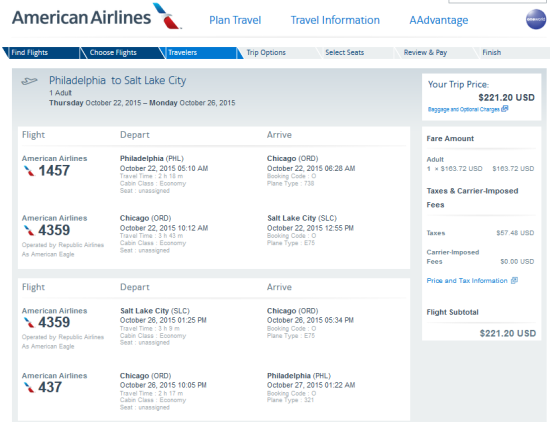550x422 pixels.
Task: Click the oneworld alliance logo
Action: click(536, 19)
